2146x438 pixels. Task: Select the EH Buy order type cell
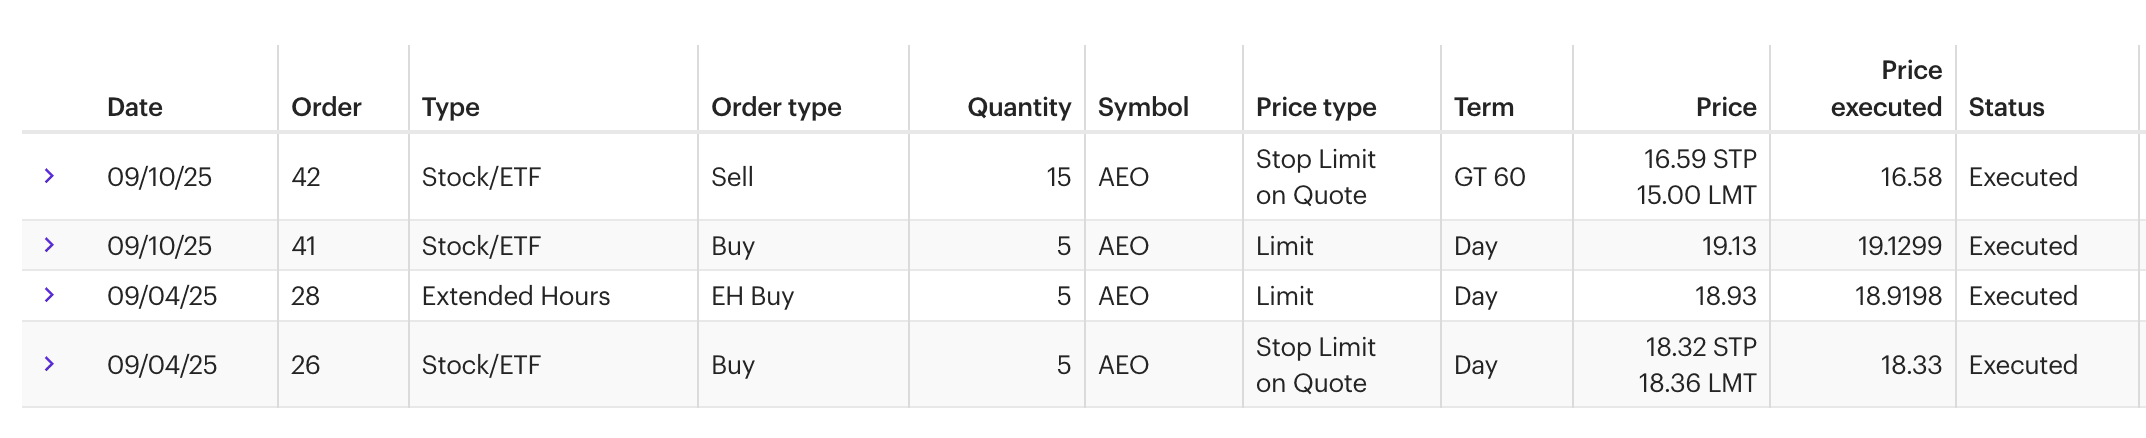(752, 296)
